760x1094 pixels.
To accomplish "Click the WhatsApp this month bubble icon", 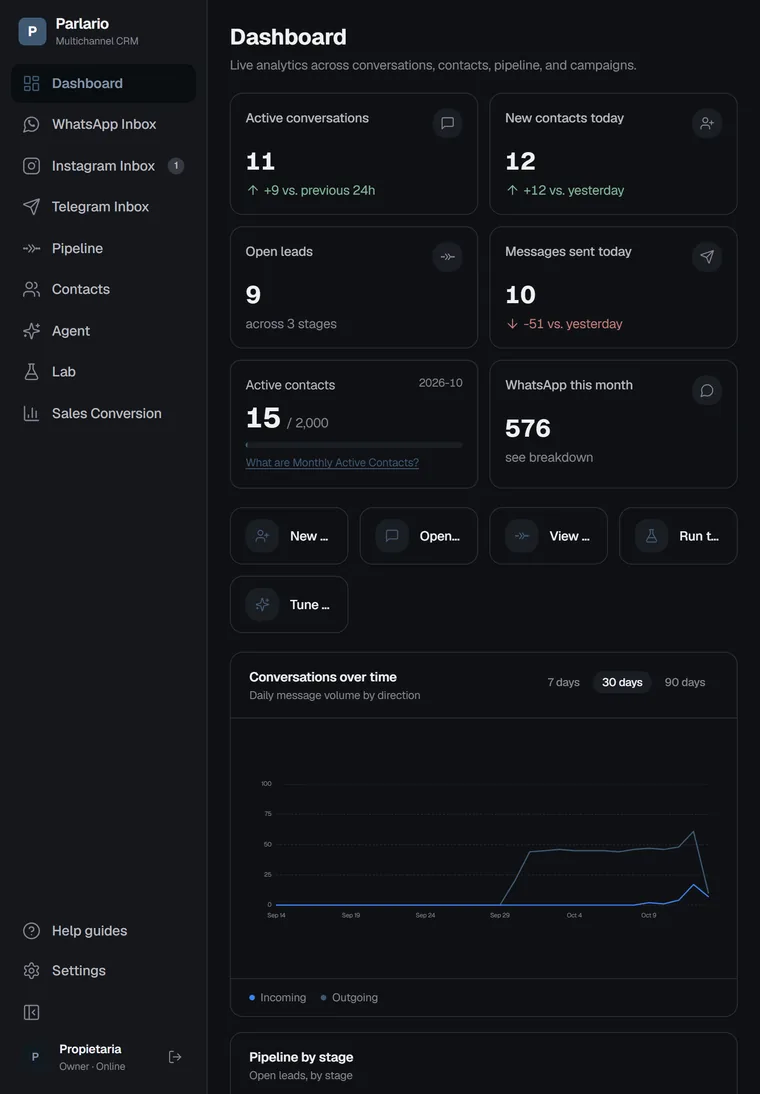I will pos(707,391).
